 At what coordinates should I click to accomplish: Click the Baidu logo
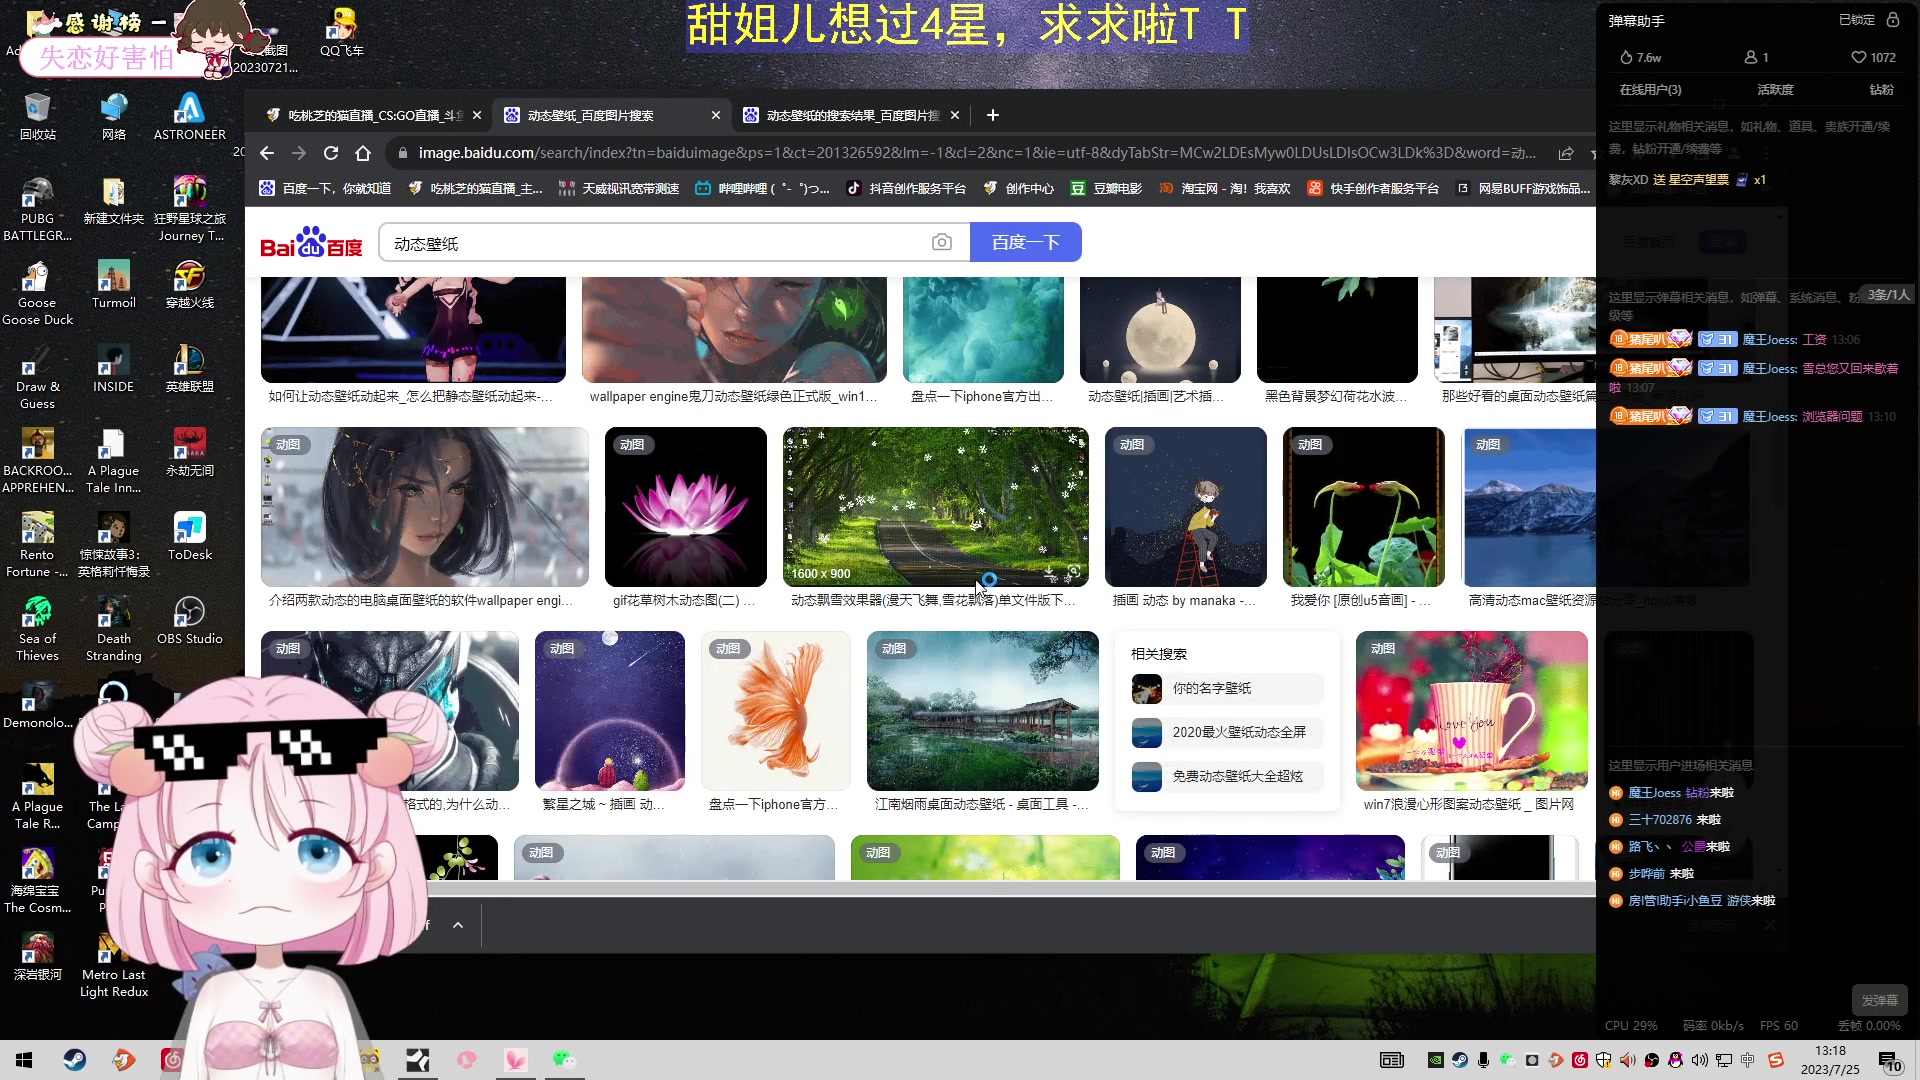coord(311,243)
